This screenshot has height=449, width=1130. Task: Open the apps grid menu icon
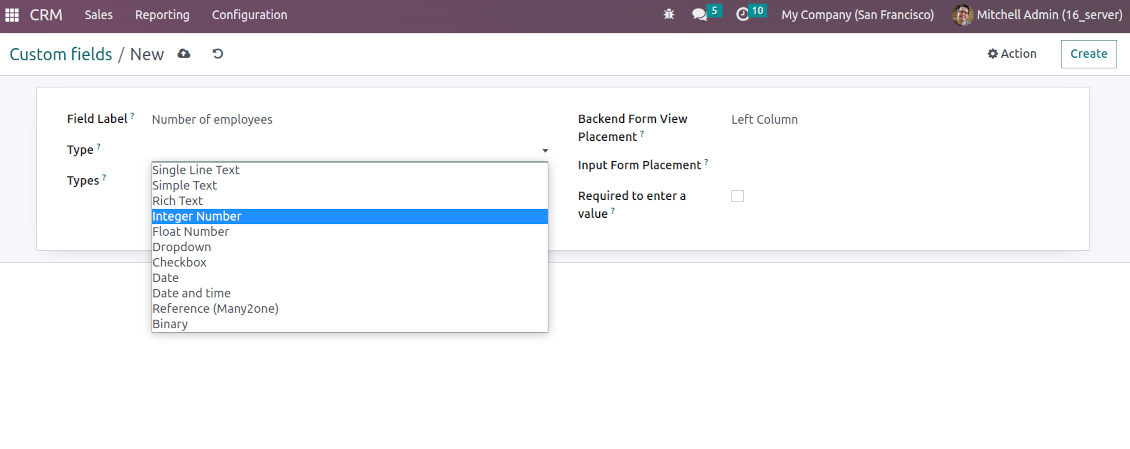tap(12, 15)
